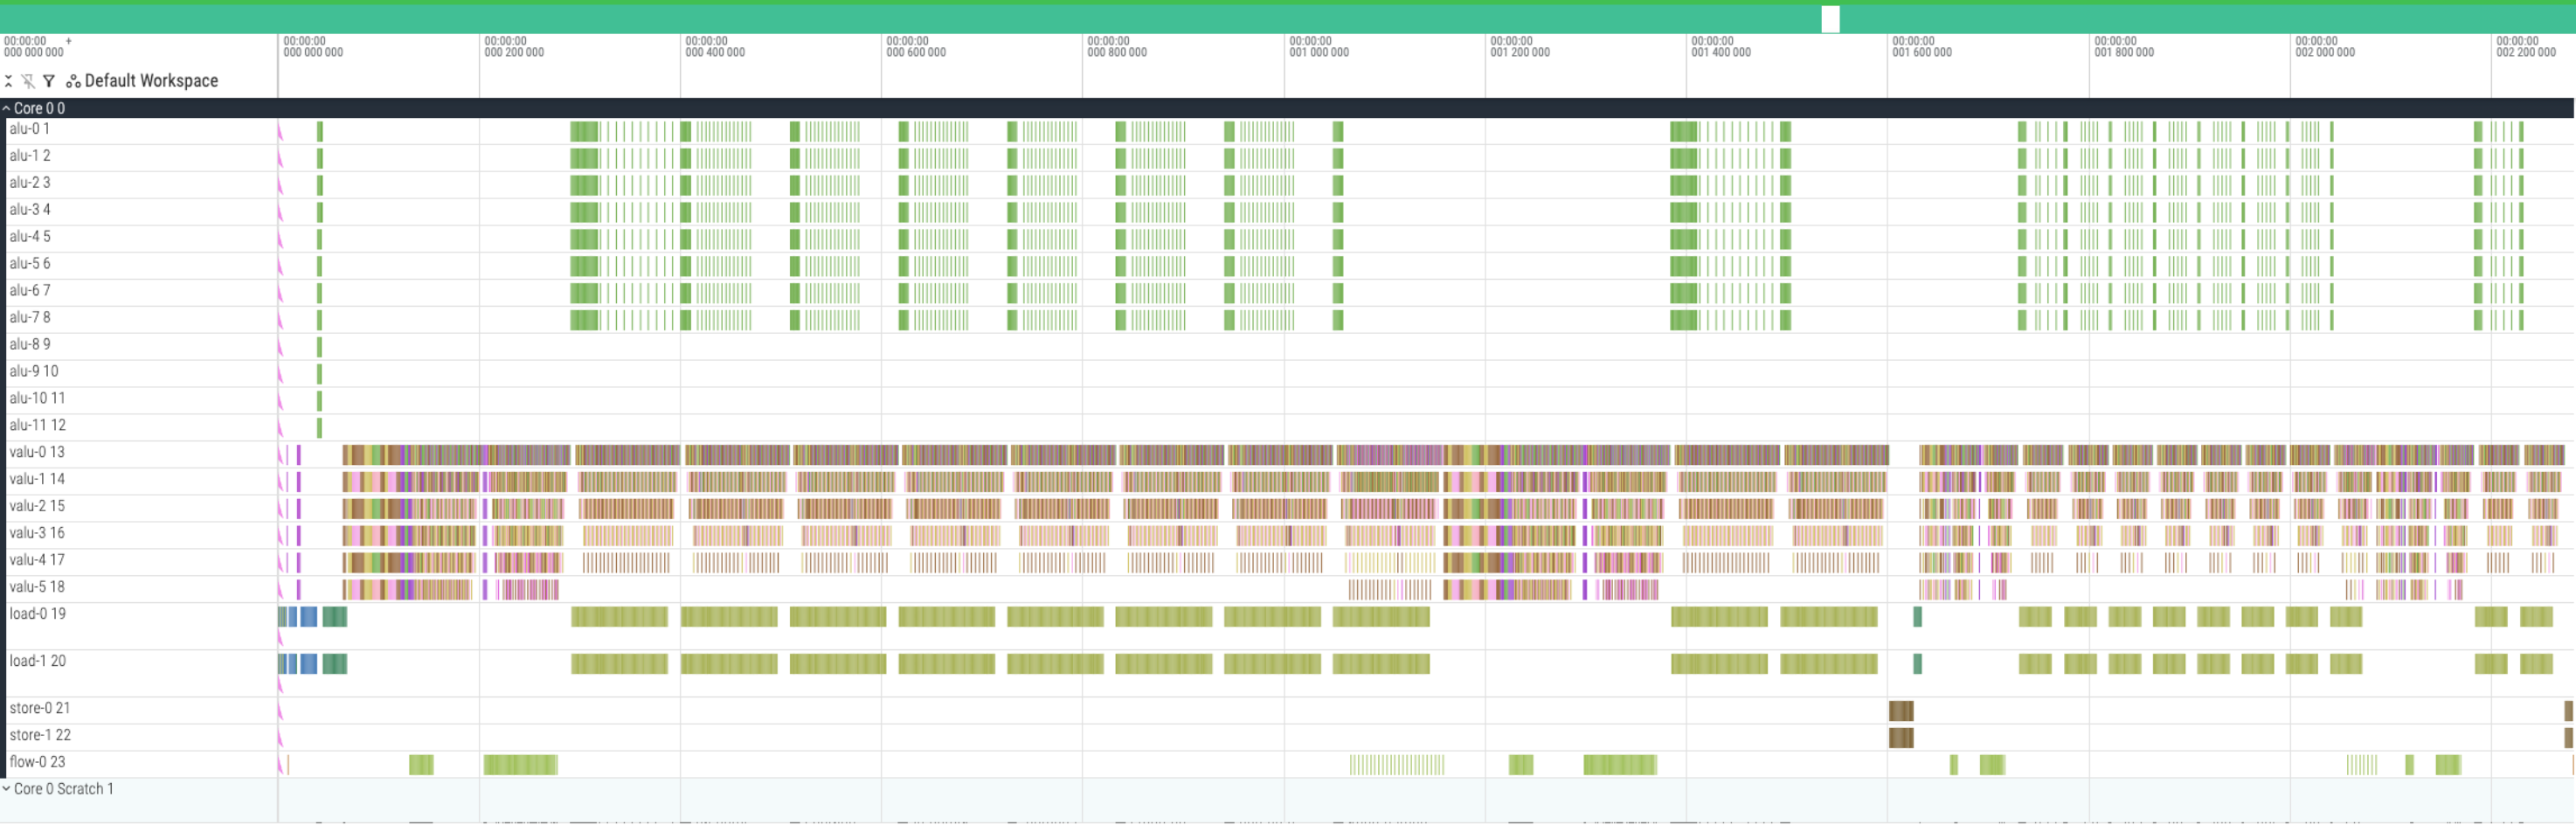This screenshot has height=825, width=2576.
Task: Open the Default Workspace menu
Action: tap(151, 81)
